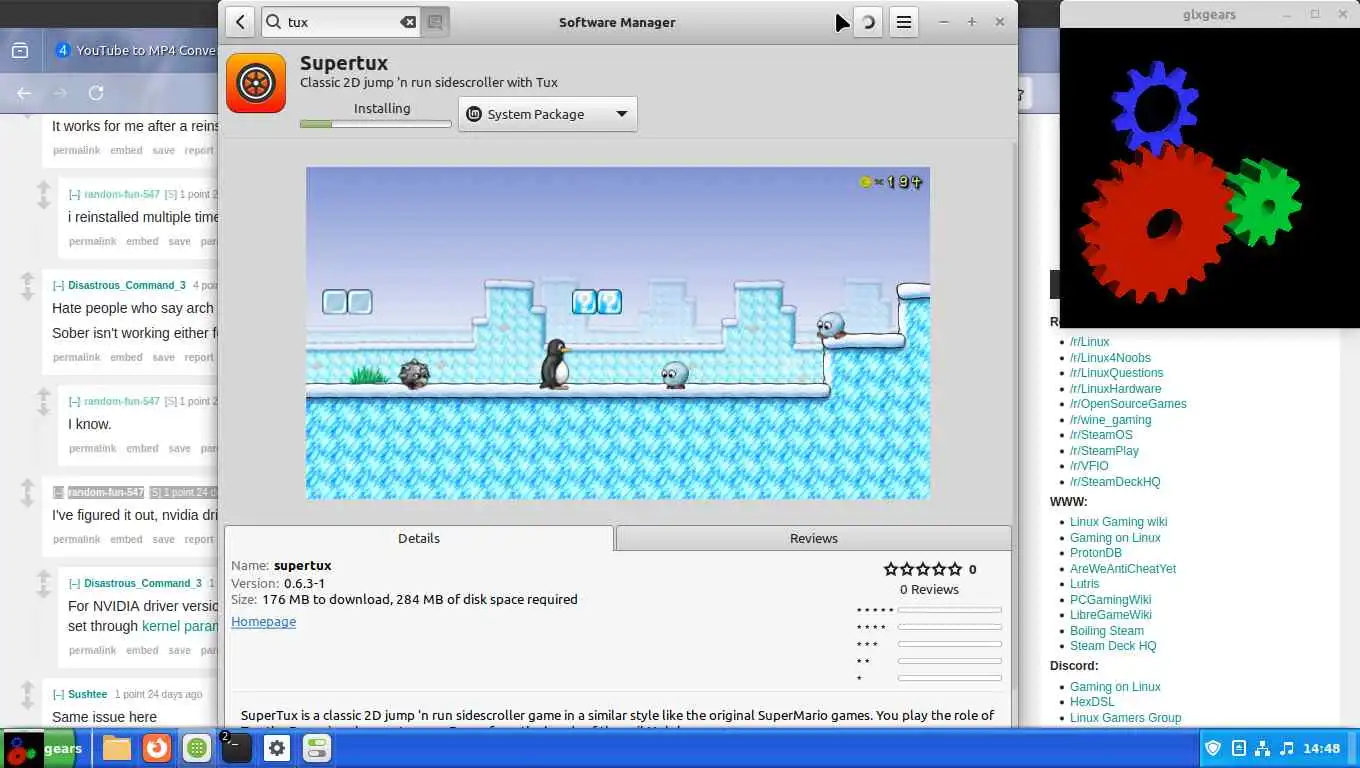The image size is (1360, 768).
Task: Open the Supertux Homepage link
Action: (263, 621)
